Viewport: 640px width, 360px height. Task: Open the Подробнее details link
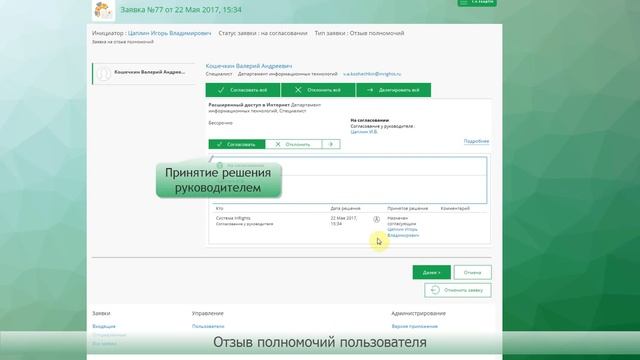[x=476, y=141]
